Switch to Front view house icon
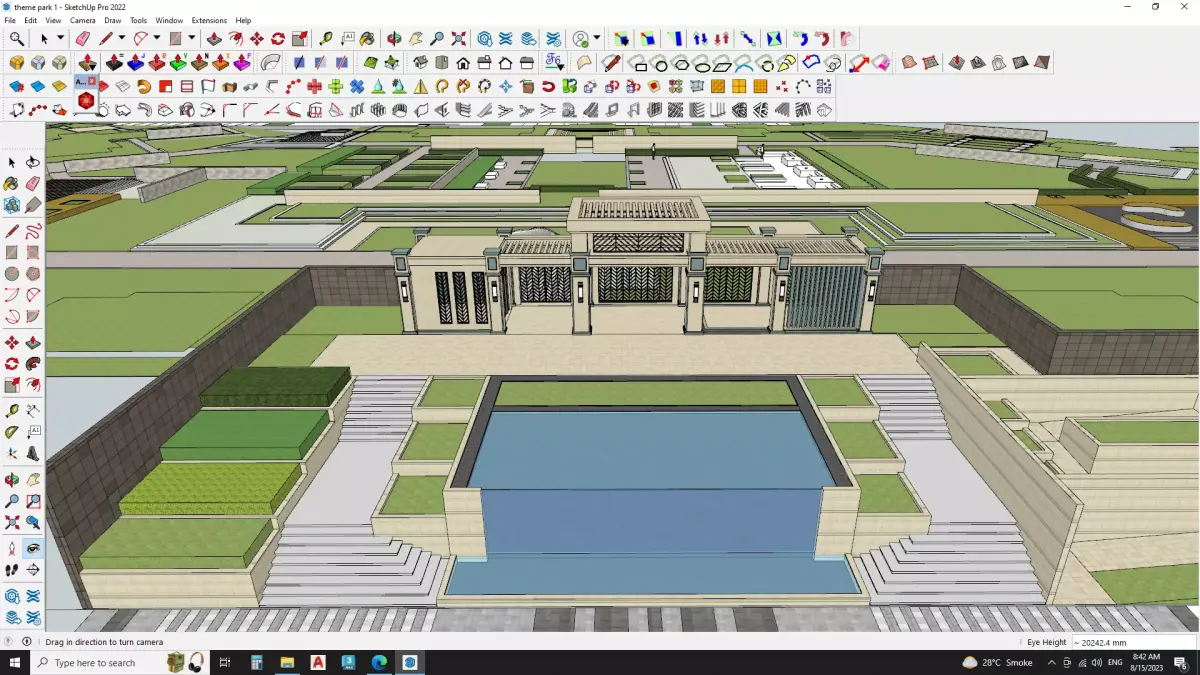1200x675 pixels. pyautogui.click(x=462, y=62)
